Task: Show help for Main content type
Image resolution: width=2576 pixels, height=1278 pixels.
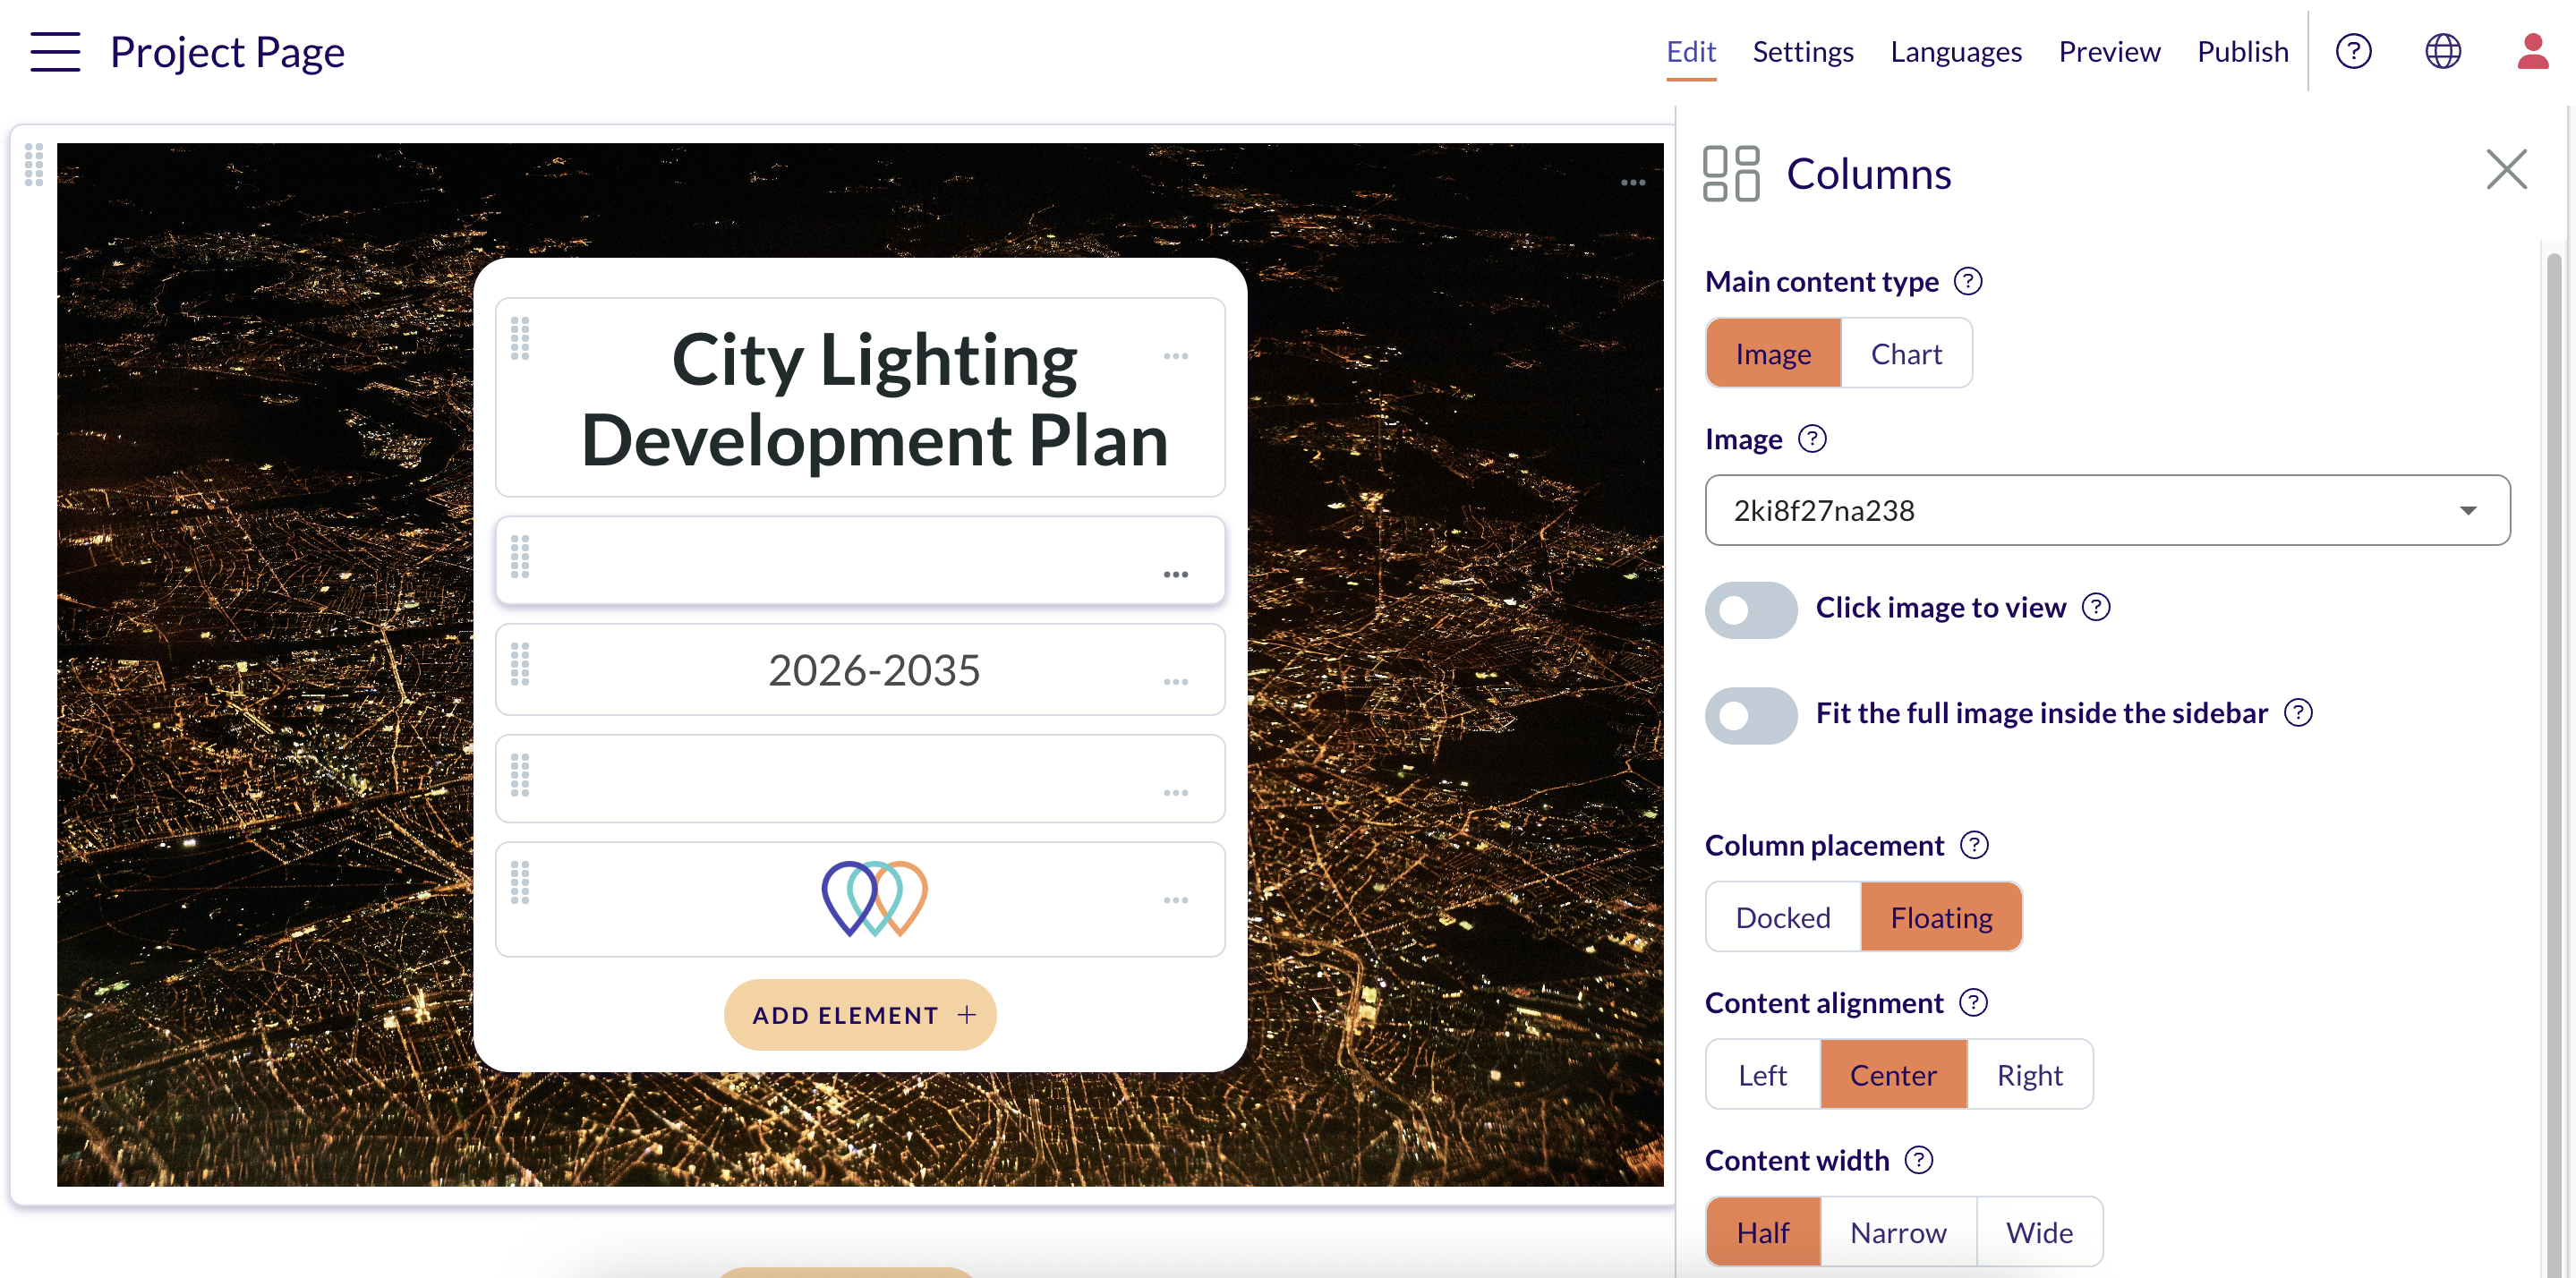Action: [x=1968, y=282]
